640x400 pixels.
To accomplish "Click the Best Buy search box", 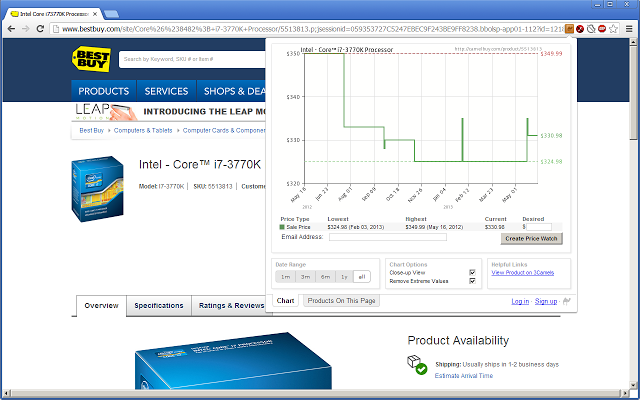I will pyautogui.click(x=192, y=60).
